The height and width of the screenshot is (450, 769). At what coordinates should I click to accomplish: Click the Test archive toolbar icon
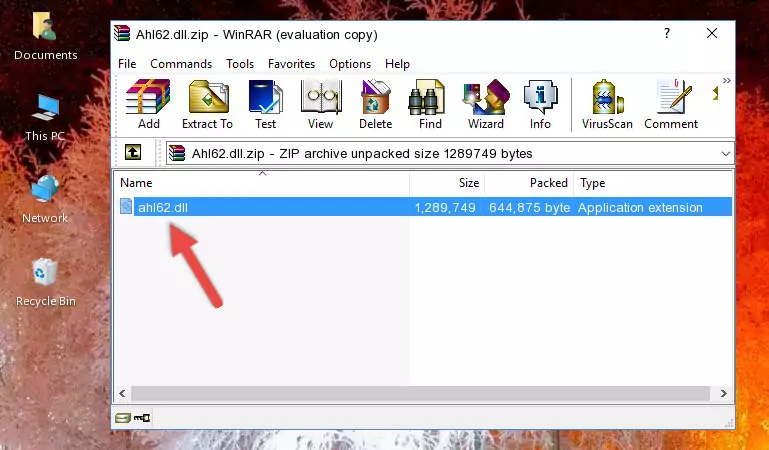pyautogui.click(x=265, y=104)
